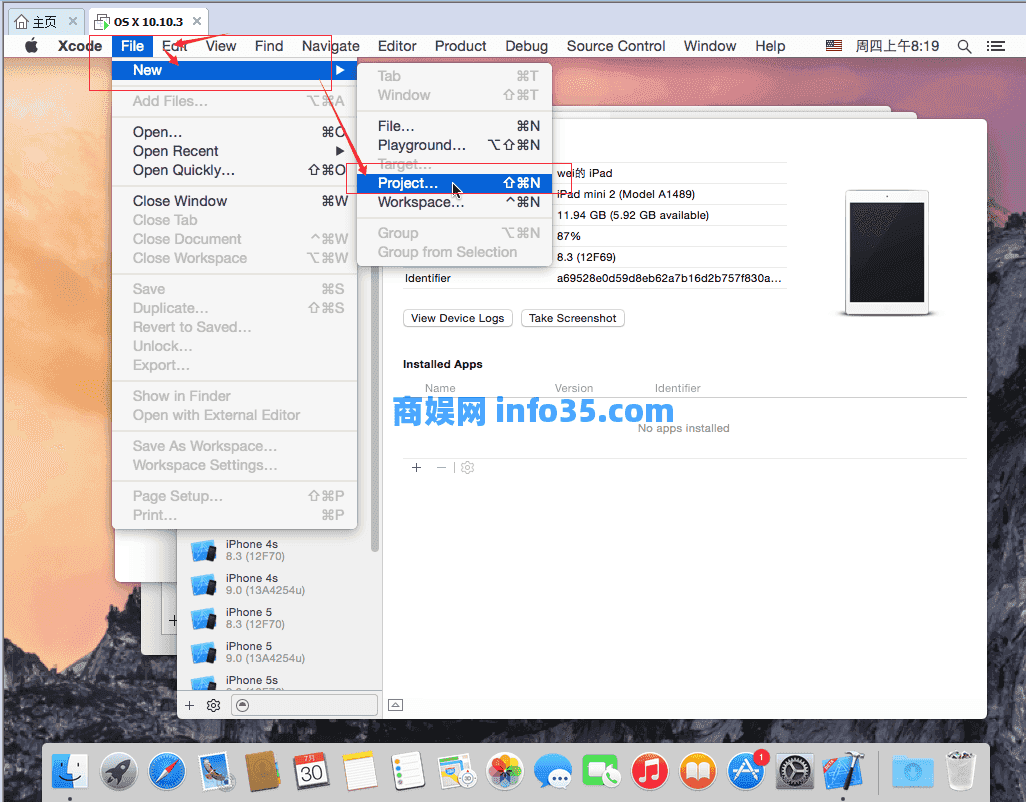Select iPhone 5 8.3 (12F70) simulator
The image size is (1026, 802).
(278, 618)
